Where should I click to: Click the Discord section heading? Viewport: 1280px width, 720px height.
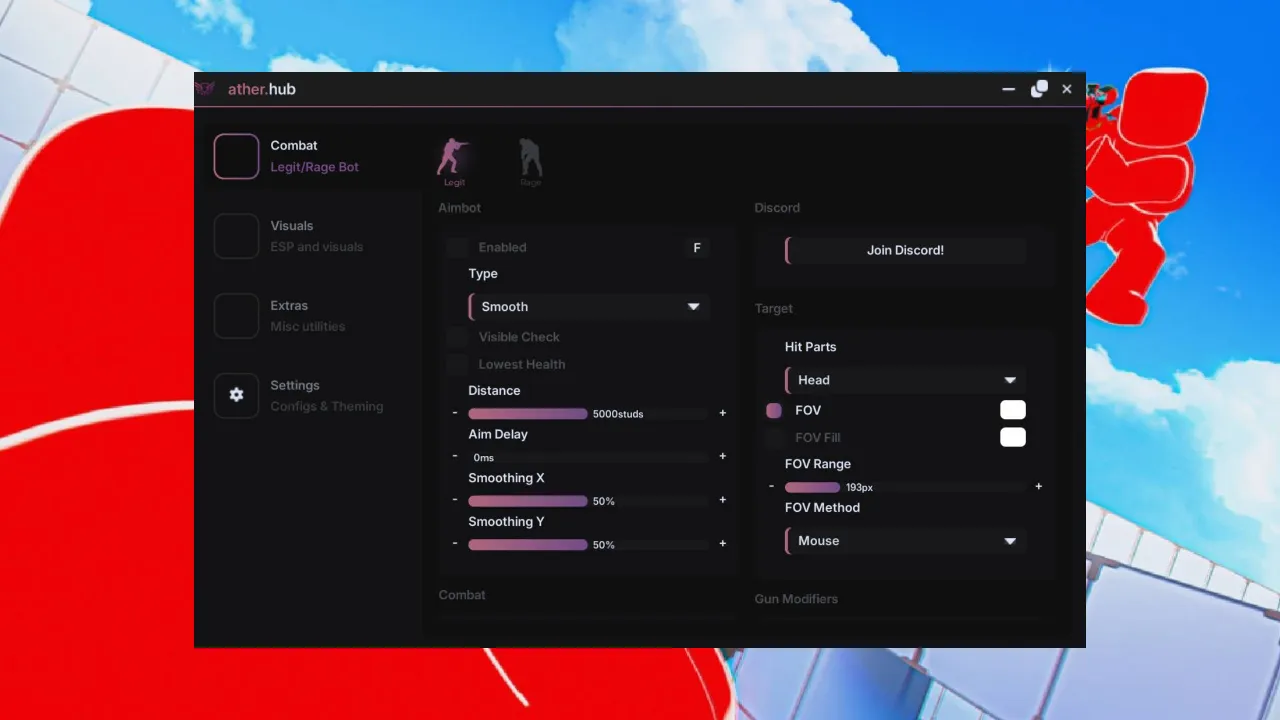point(777,208)
